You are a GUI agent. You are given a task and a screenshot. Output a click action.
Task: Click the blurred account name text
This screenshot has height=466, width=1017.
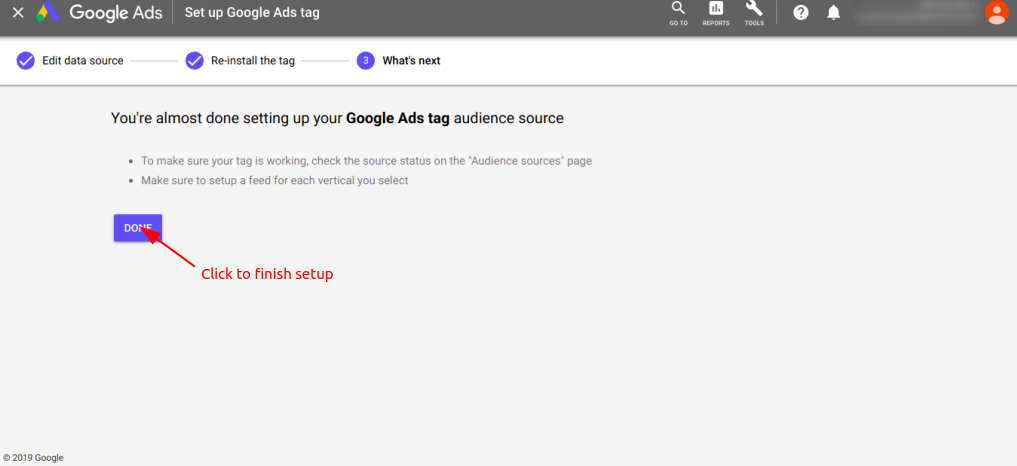[916, 12]
